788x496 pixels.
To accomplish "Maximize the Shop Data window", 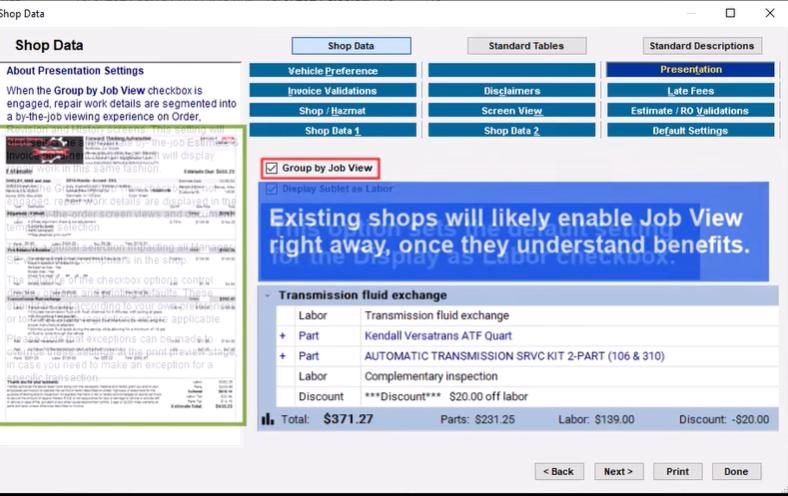I will (730, 13).
